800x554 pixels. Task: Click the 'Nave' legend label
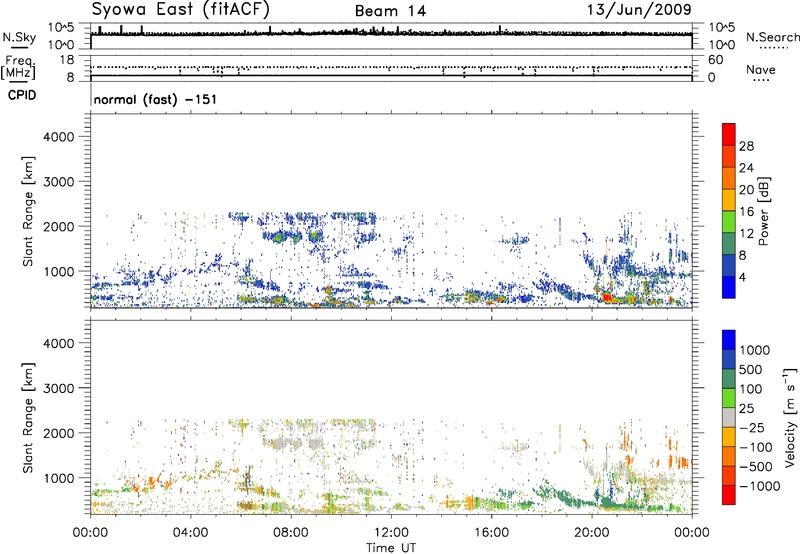761,70
